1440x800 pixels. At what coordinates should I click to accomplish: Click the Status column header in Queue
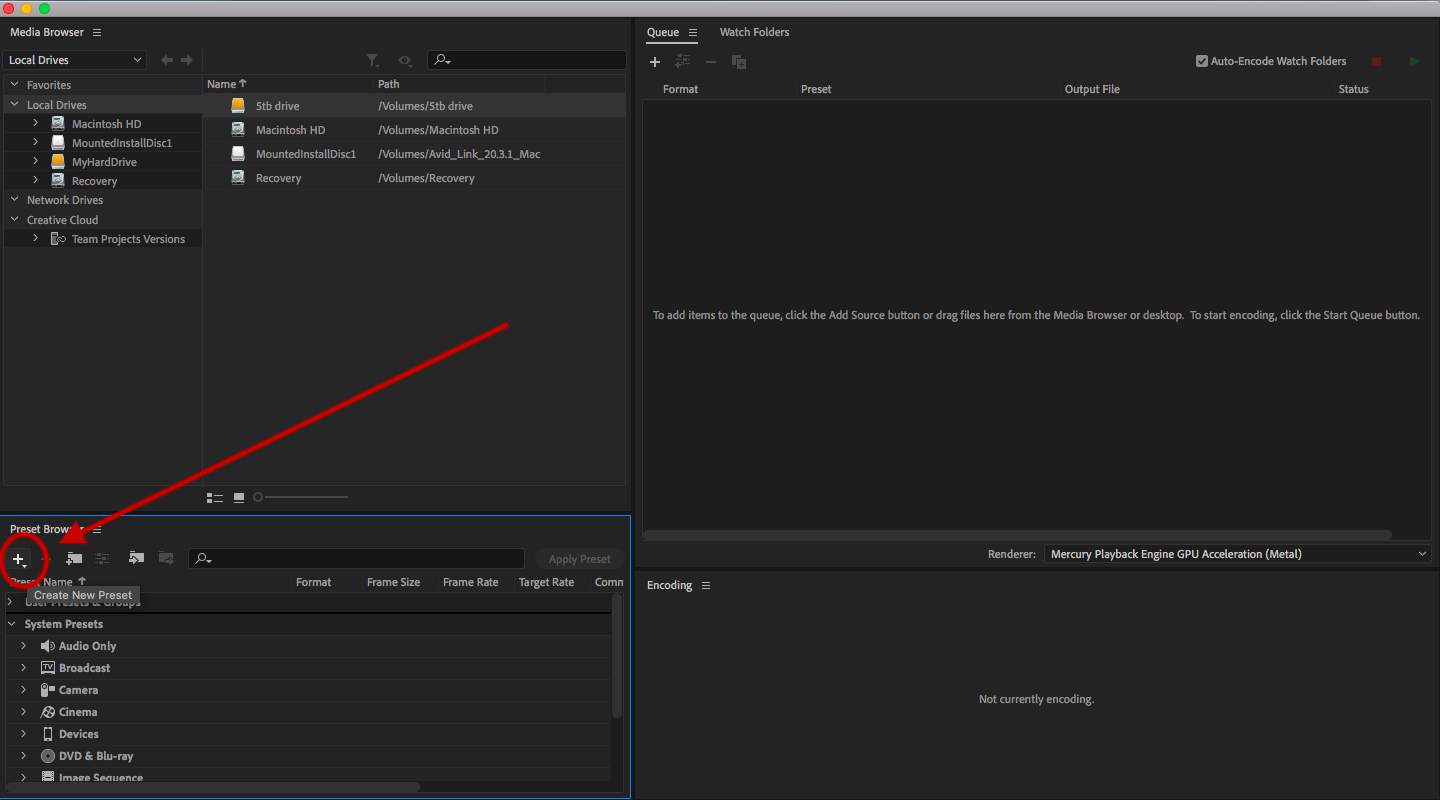(1353, 89)
